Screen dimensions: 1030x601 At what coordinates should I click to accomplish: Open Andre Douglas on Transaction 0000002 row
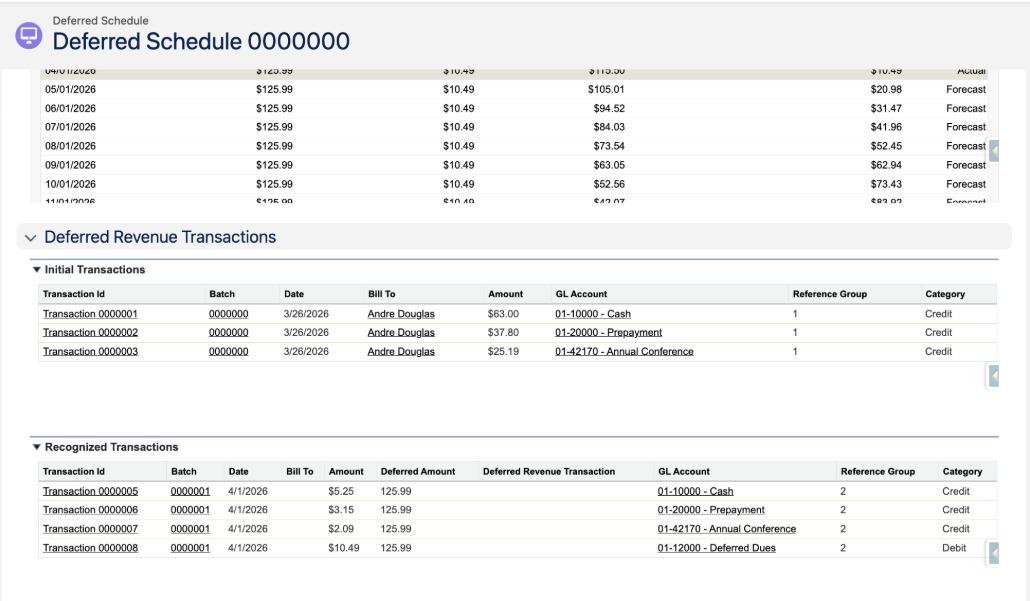coord(401,332)
